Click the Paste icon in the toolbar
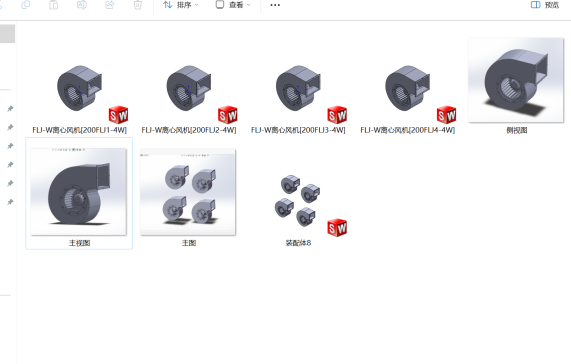Viewport: 571px width, 364px height. pos(54,5)
